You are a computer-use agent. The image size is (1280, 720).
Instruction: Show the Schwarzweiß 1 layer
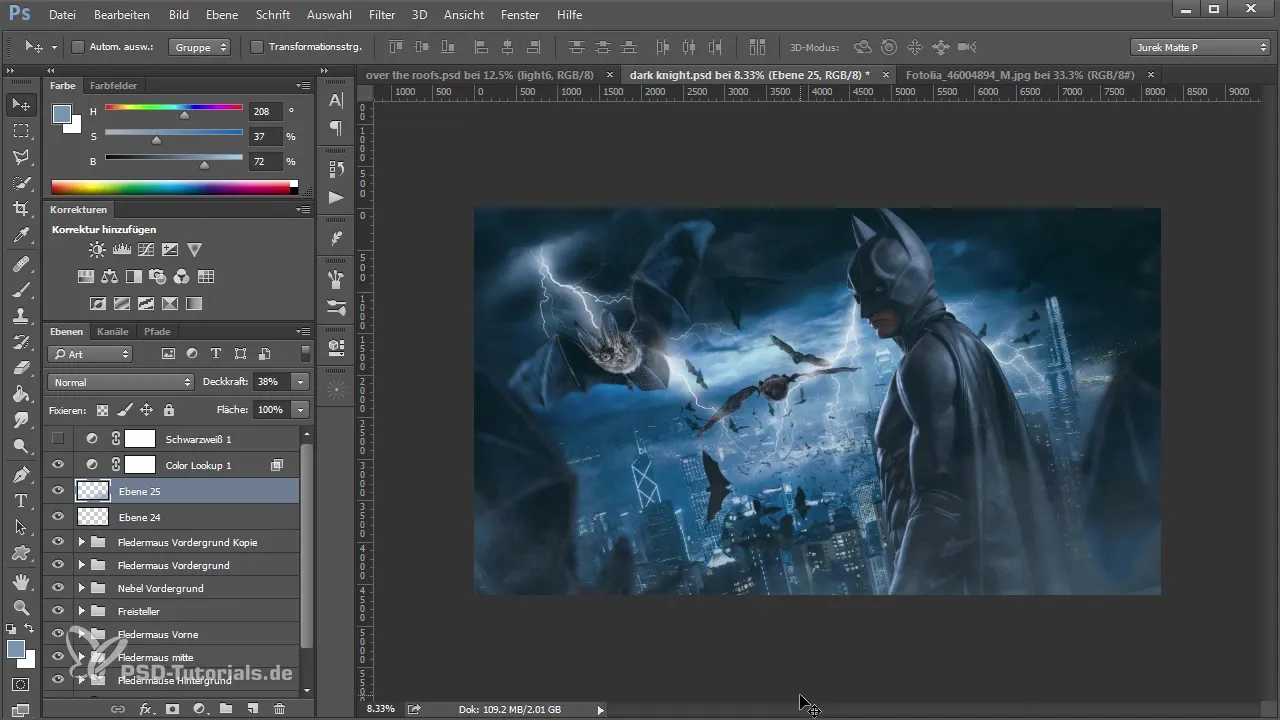58,438
